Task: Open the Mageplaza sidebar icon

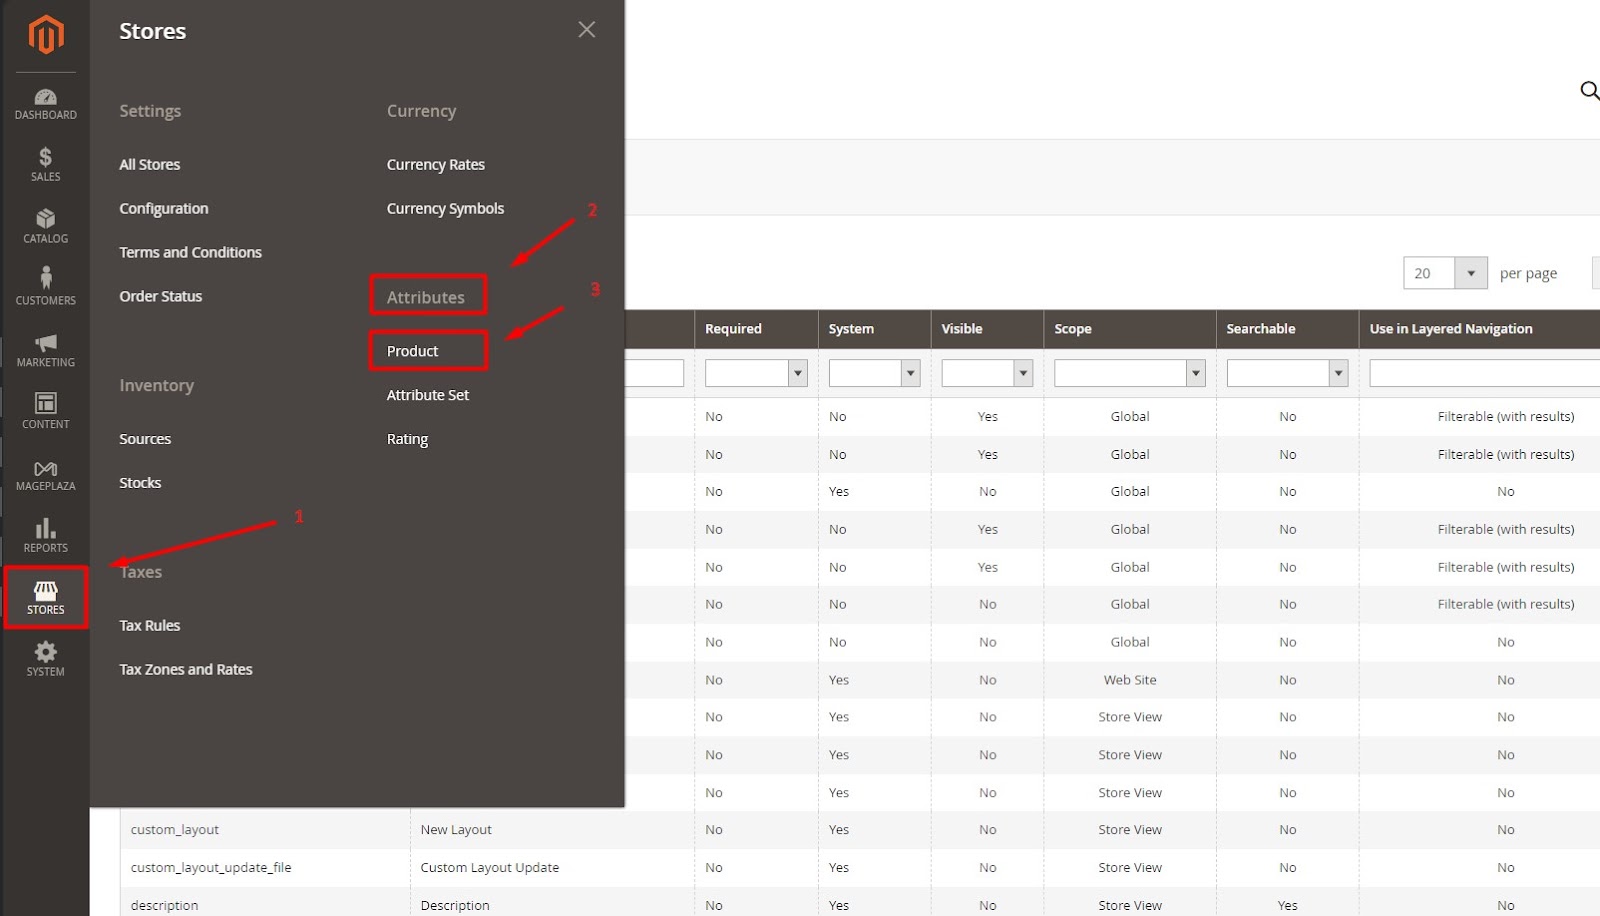Action: coord(45,474)
